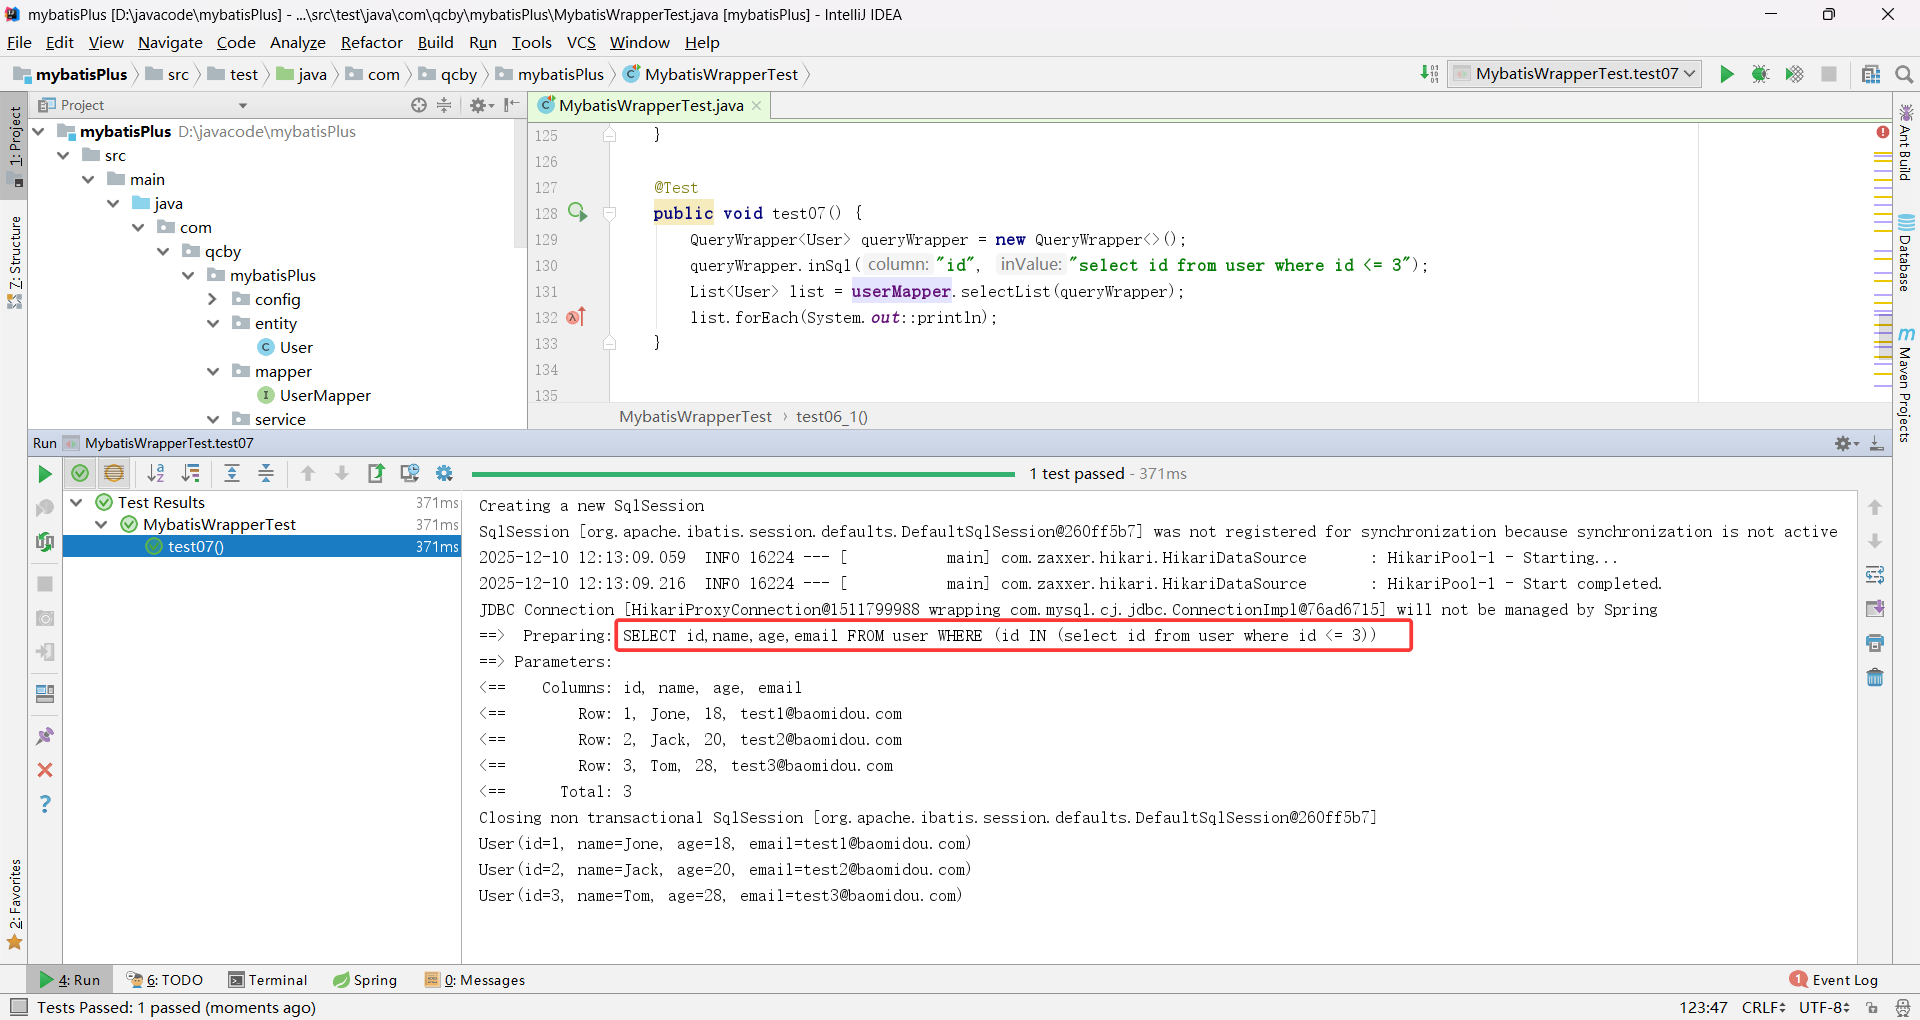This screenshot has width=1920, height=1020.
Task: Open Spring tool window button
Action: 365,980
